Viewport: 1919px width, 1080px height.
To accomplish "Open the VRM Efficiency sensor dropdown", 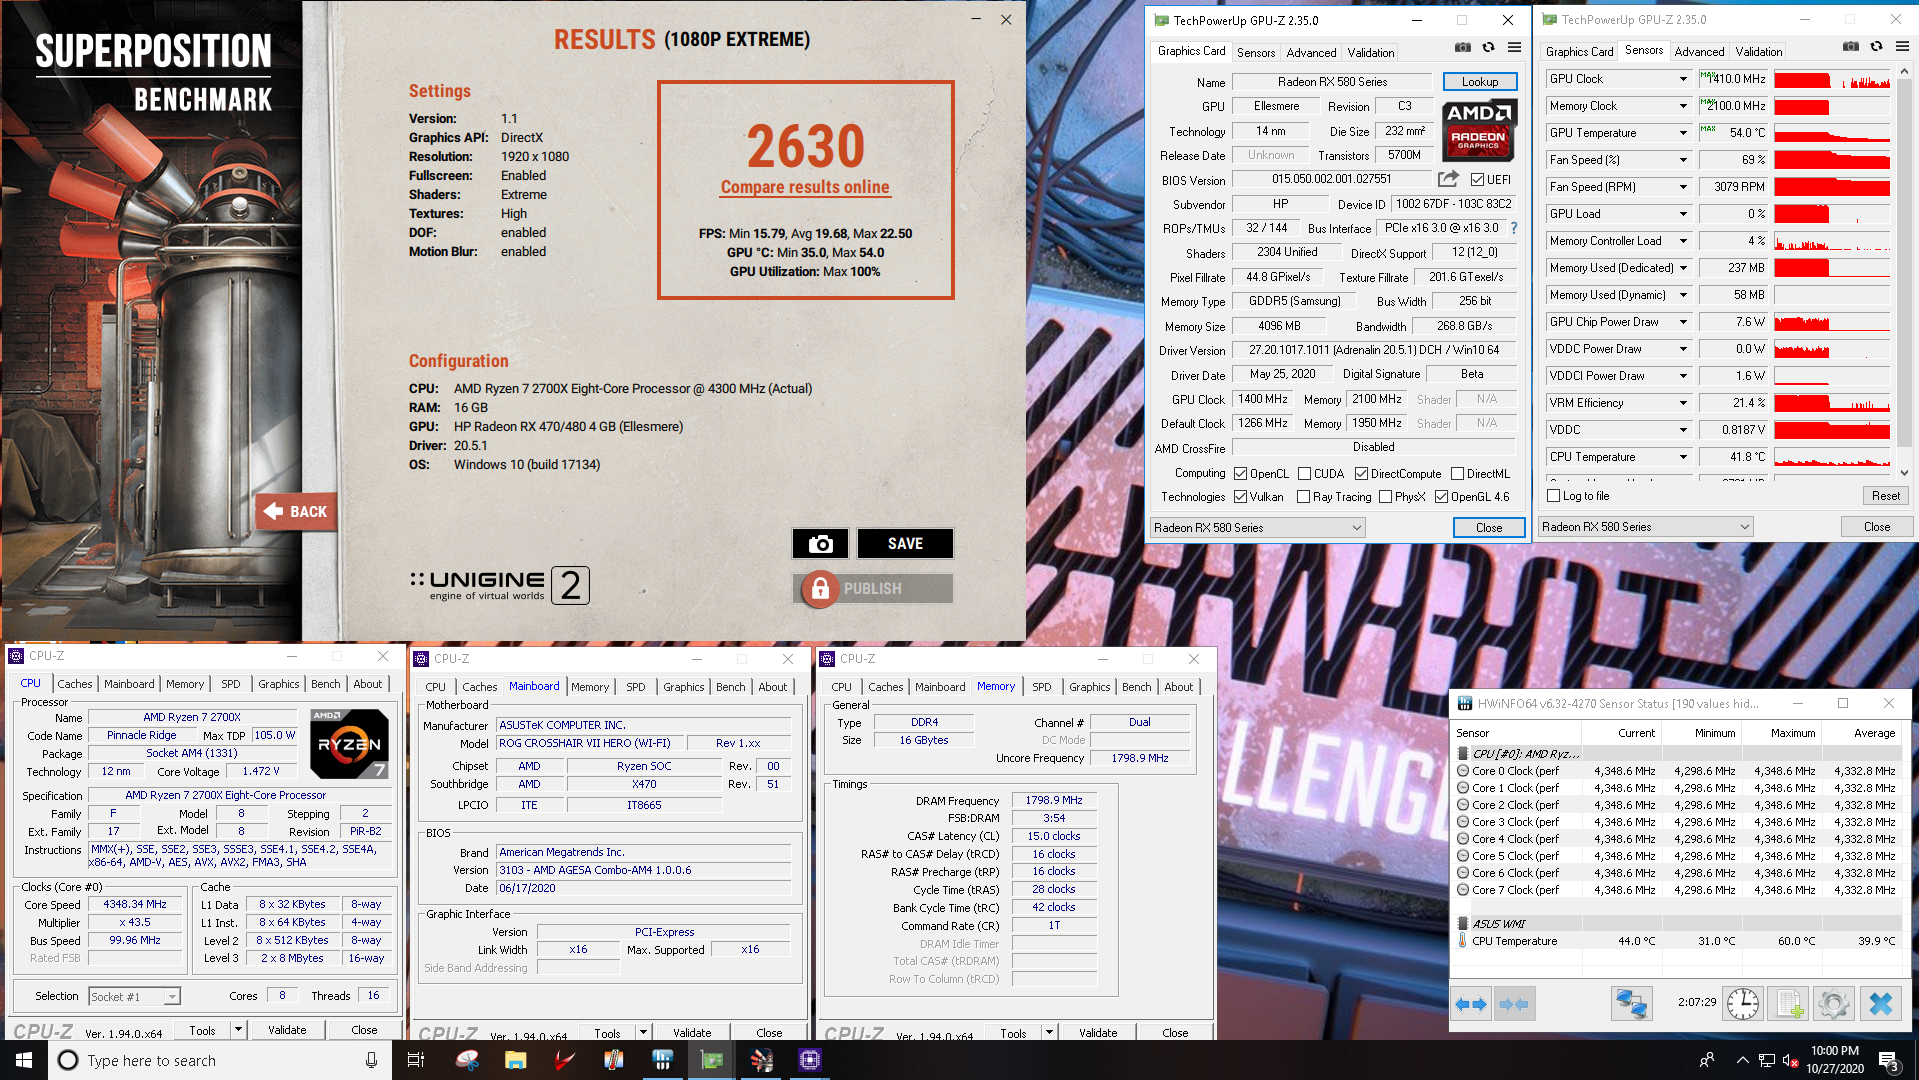I will 1683,403.
